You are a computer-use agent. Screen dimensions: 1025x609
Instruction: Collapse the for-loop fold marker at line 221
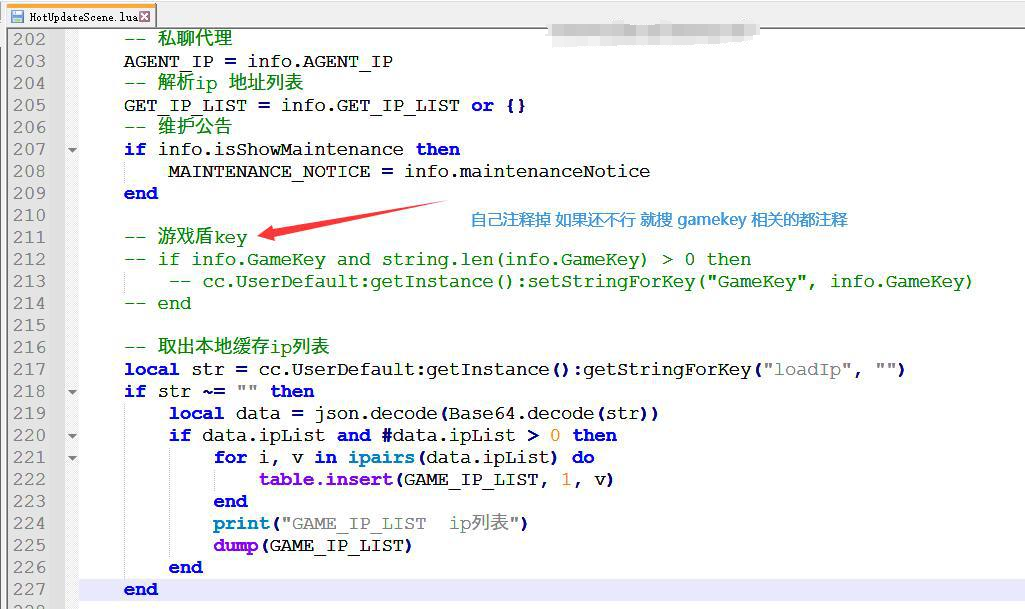coord(72,458)
